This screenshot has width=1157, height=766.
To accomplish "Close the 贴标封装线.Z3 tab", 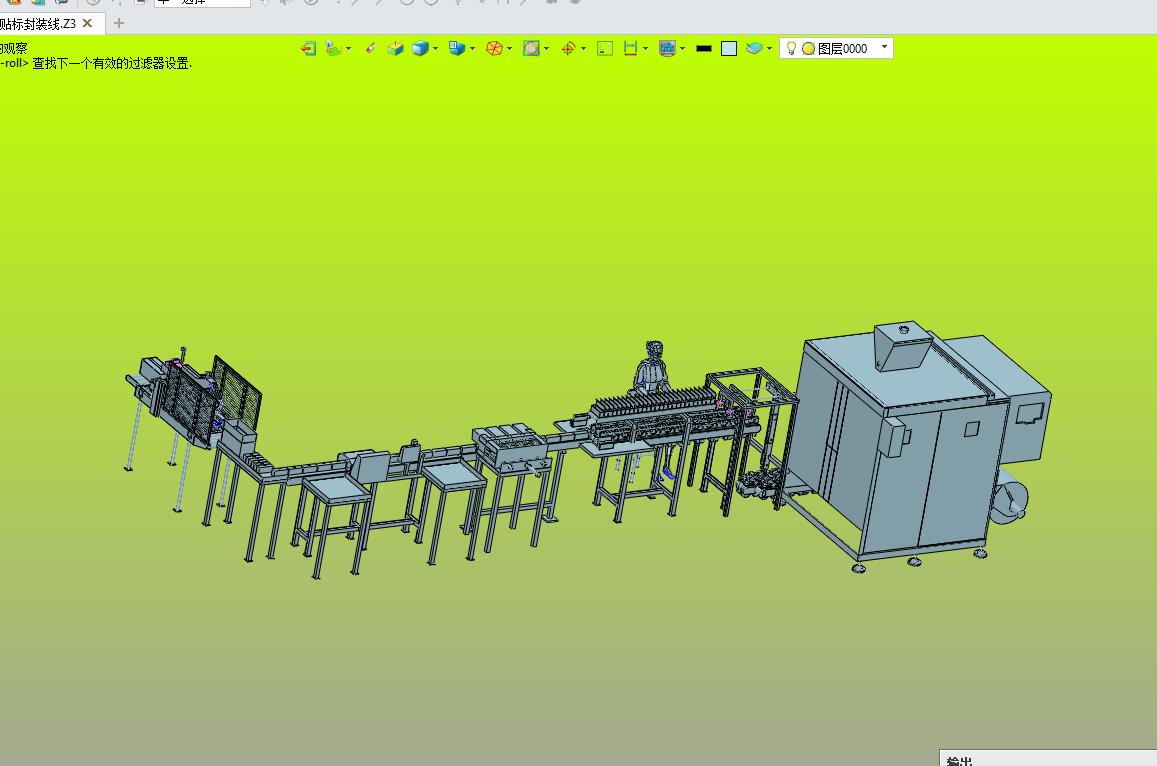I will 87,24.
